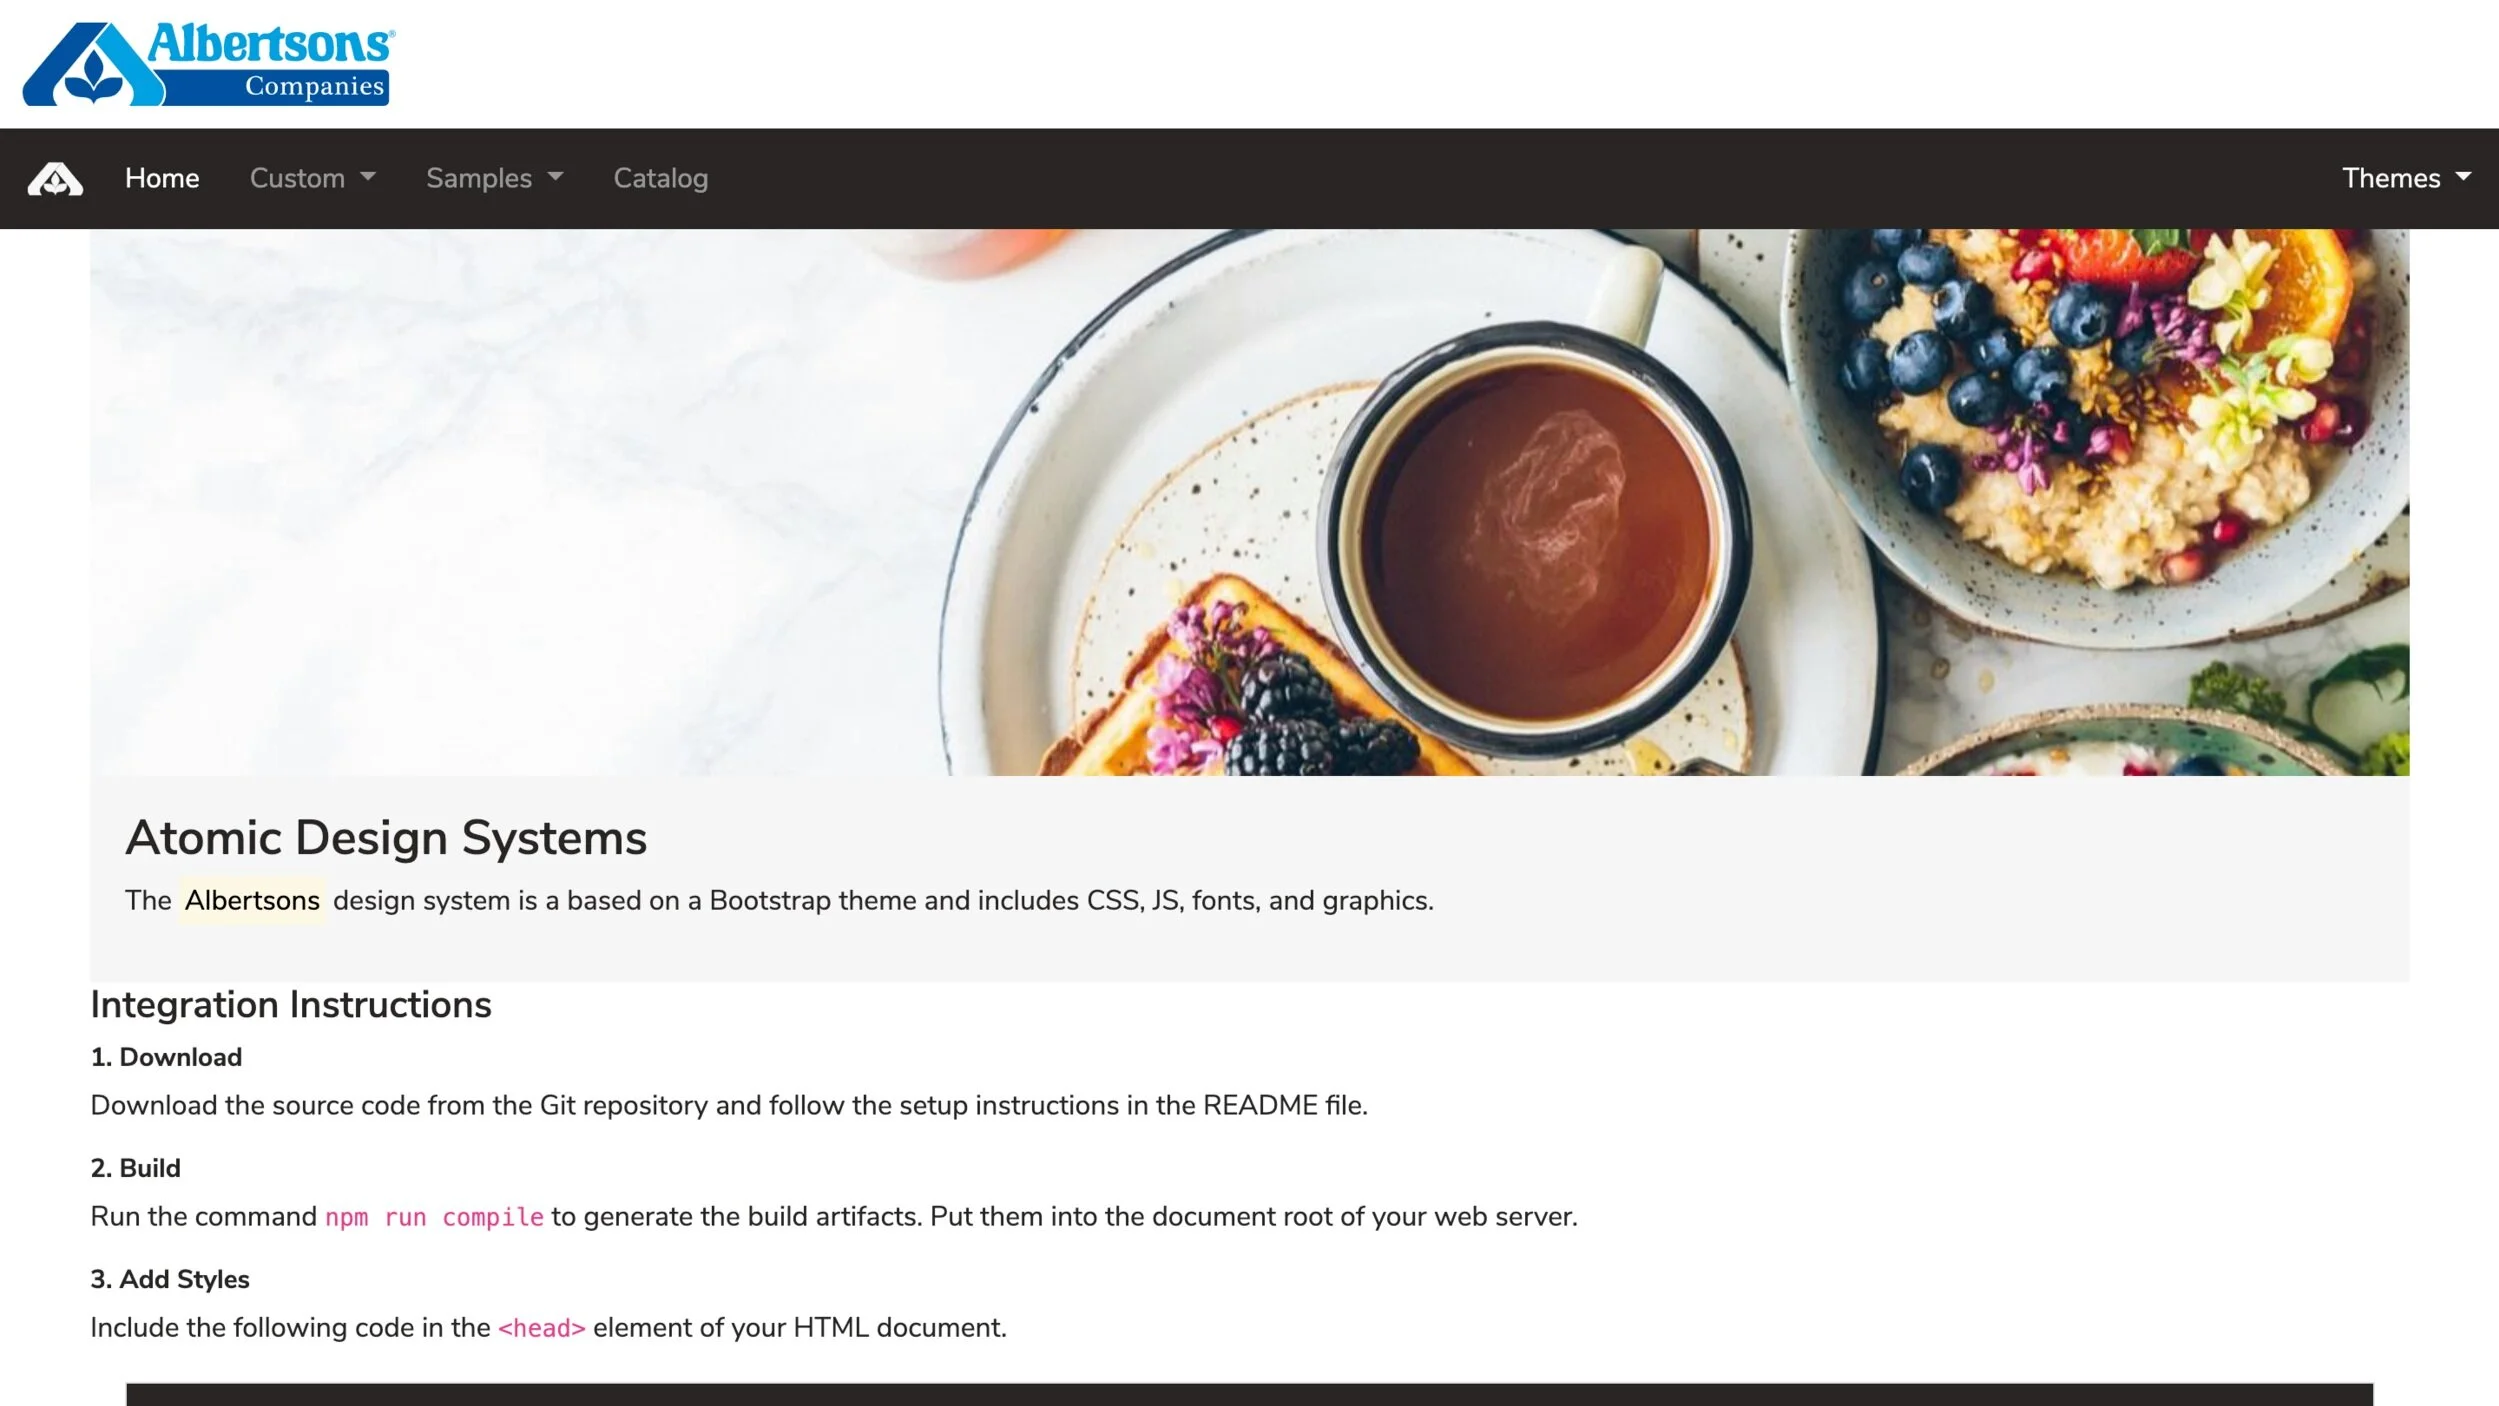Open the Themes dropdown
The image size is (2499, 1406).
(x=2406, y=178)
